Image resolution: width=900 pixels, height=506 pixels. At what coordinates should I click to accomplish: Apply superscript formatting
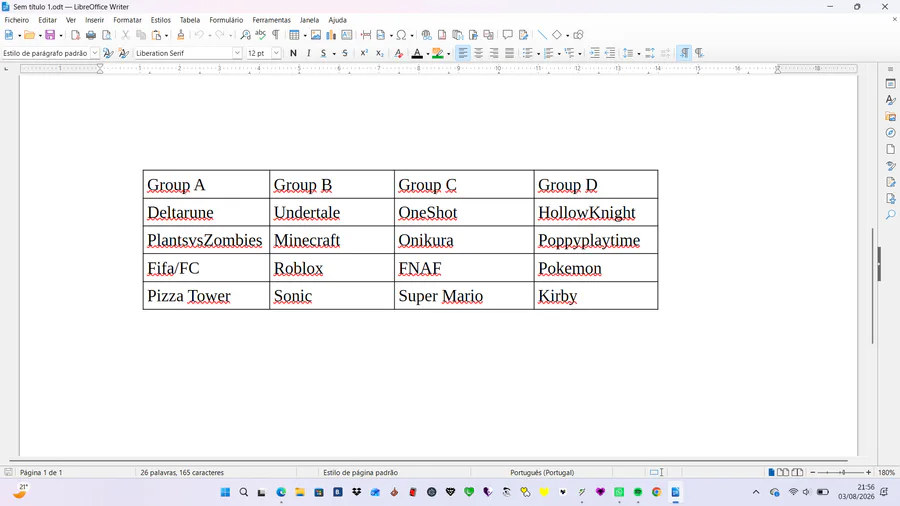coord(364,53)
